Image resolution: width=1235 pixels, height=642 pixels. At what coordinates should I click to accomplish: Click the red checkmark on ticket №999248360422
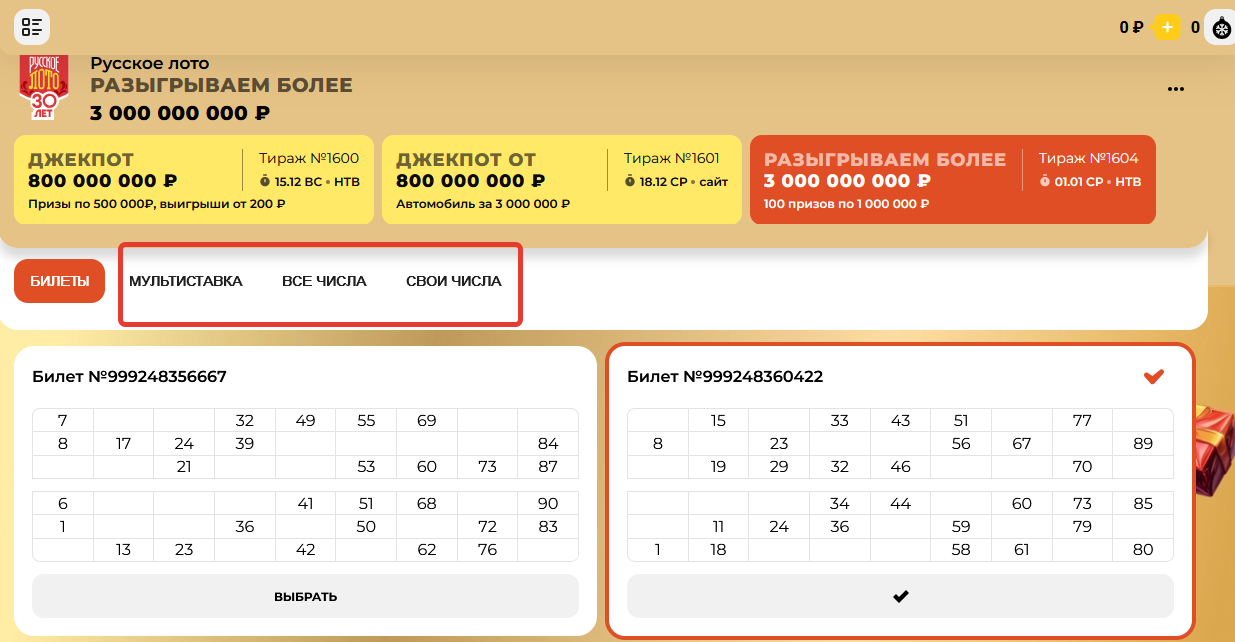click(x=1154, y=376)
